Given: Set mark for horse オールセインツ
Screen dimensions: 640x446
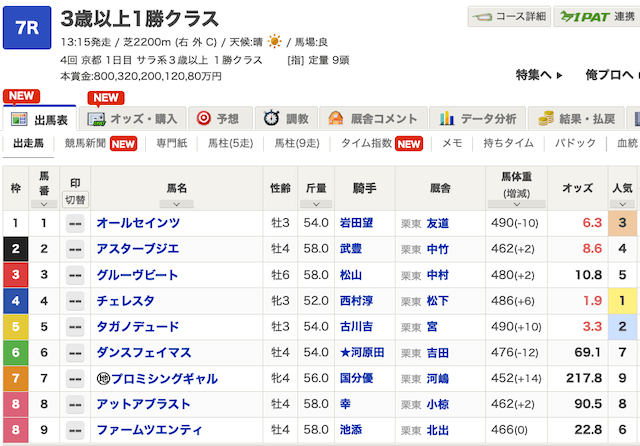Looking at the screenshot, I should (75, 223).
